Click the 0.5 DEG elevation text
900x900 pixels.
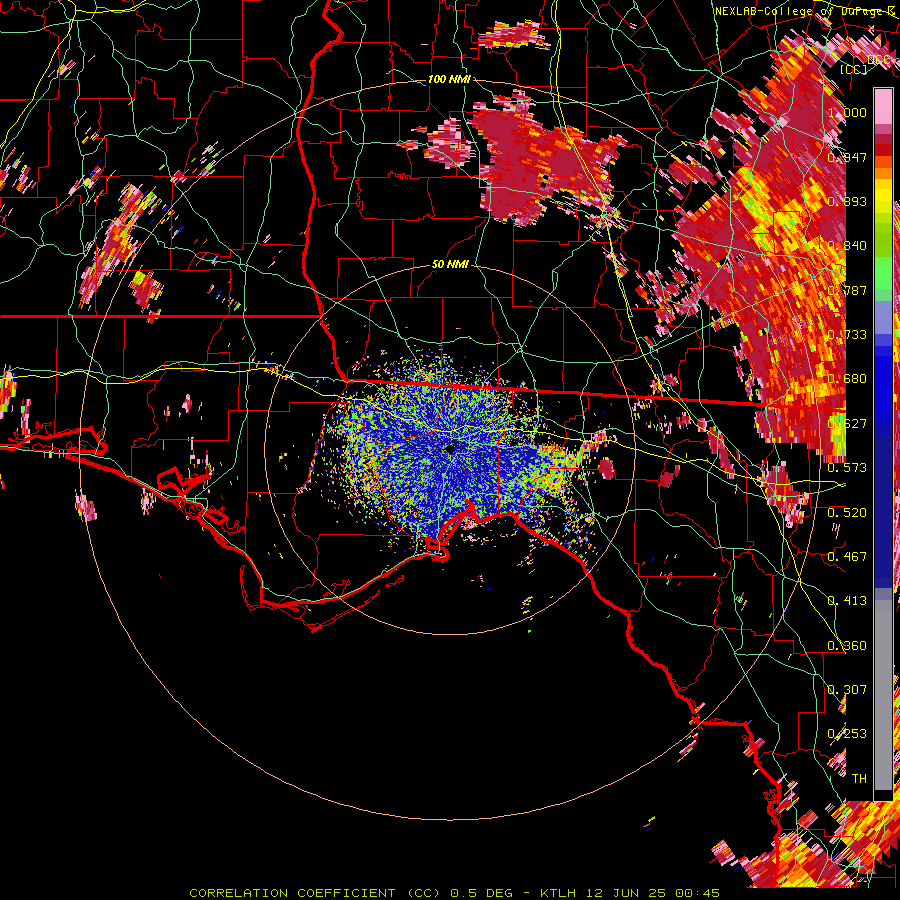click(482, 893)
